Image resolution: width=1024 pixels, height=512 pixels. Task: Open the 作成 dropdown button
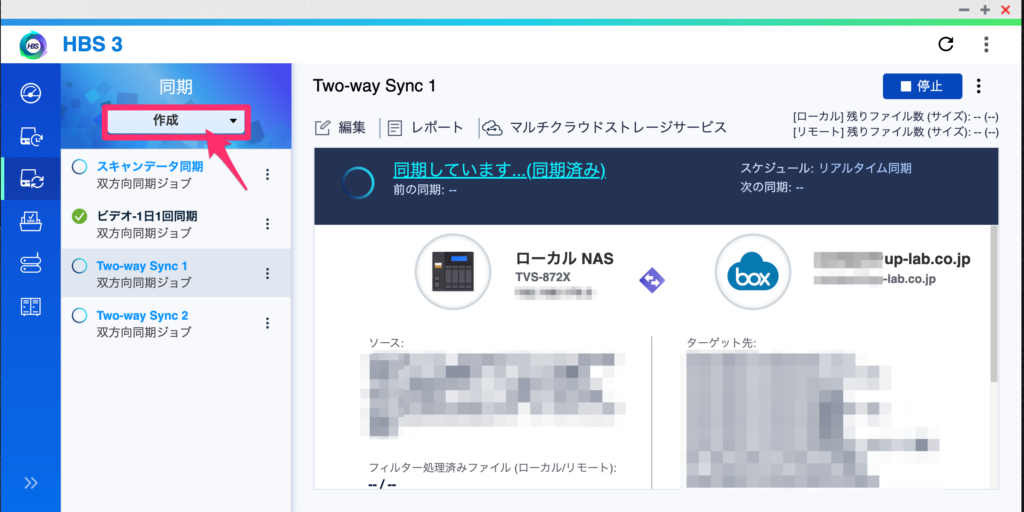(x=175, y=121)
